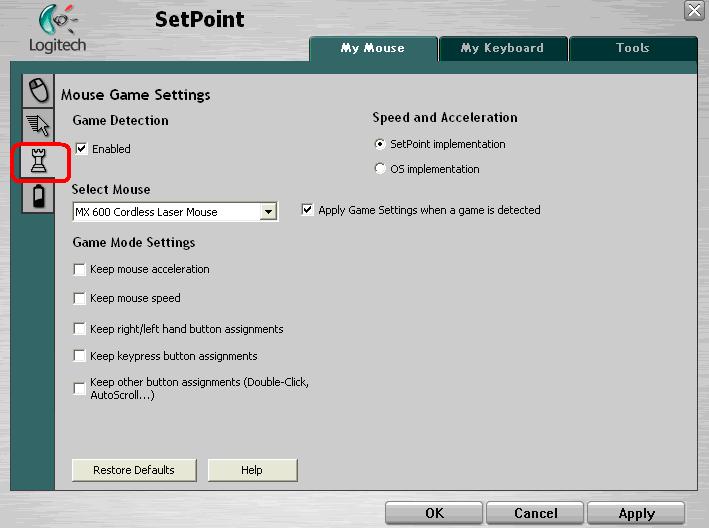
Task: Select SetPoint implementation radio button
Action: coord(380,144)
